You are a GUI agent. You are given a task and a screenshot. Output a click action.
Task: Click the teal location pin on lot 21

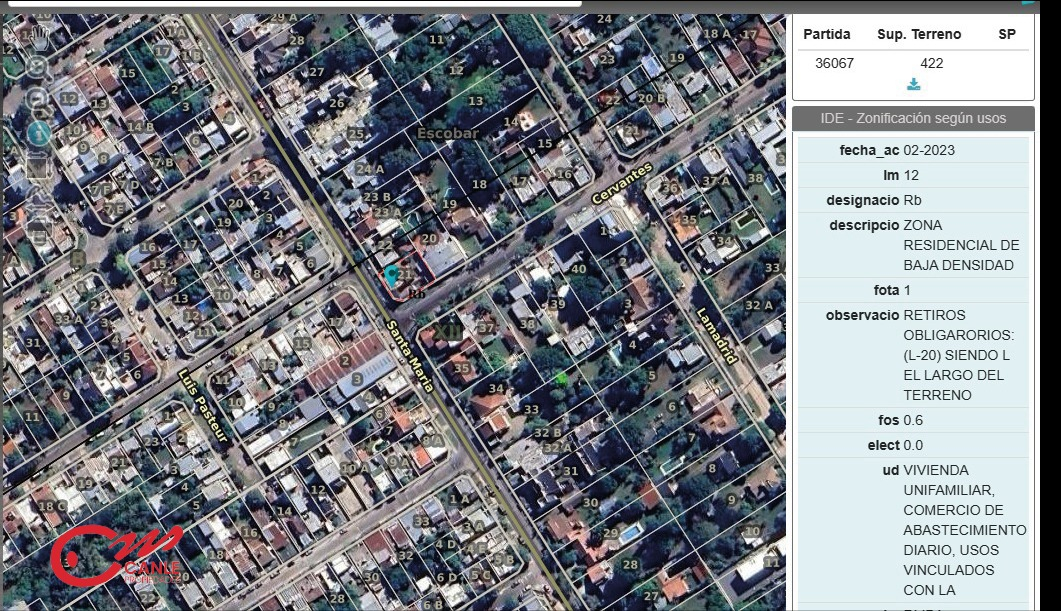[392, 275]
